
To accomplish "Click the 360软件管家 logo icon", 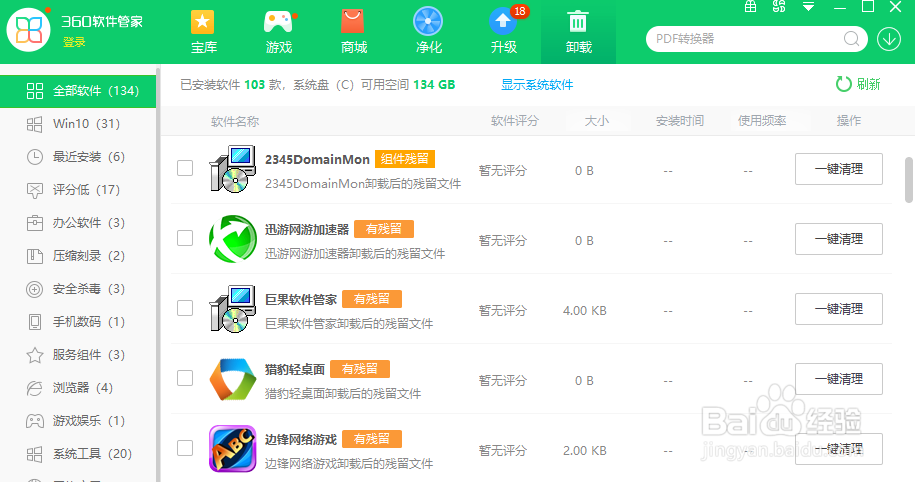I will pyautogui.click(x=28, y=30).
